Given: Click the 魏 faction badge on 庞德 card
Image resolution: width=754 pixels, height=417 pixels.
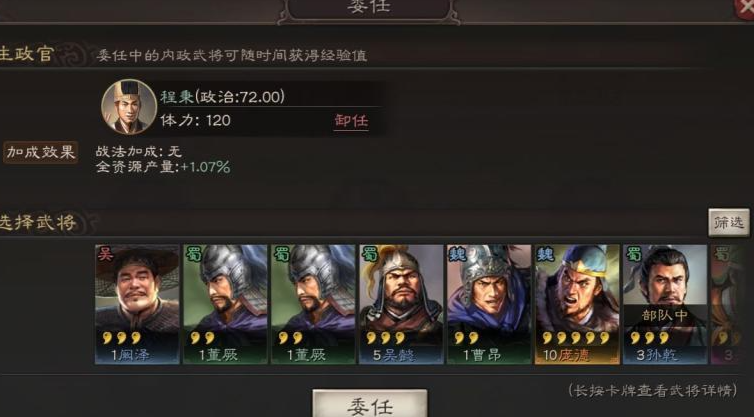Looking at the screenshot, I should click(x=546, y=253).
